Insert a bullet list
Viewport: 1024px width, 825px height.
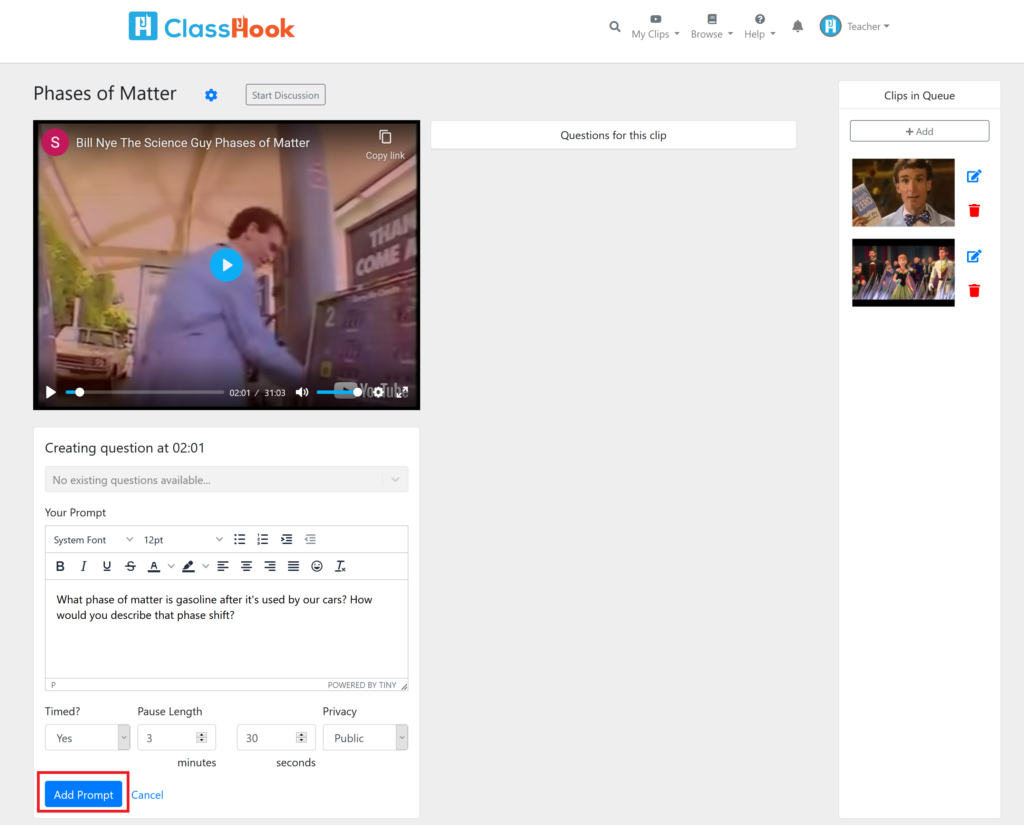point(240,540)
